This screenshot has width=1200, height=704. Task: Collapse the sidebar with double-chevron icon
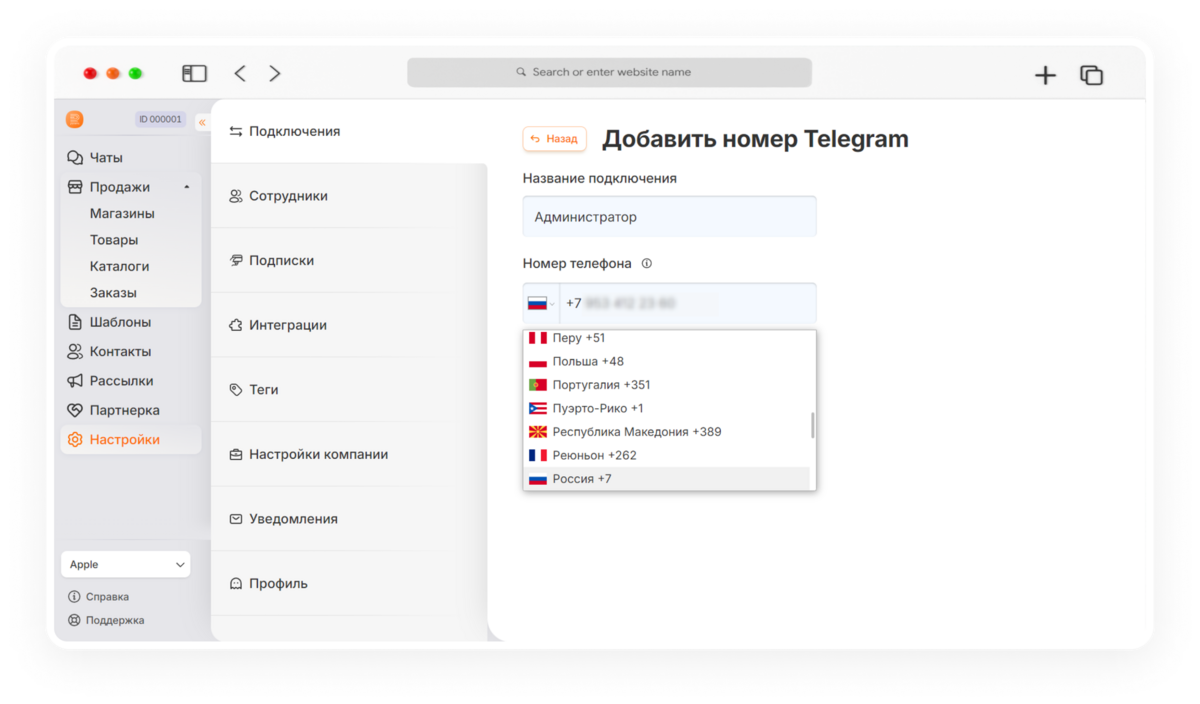(202, 122)
